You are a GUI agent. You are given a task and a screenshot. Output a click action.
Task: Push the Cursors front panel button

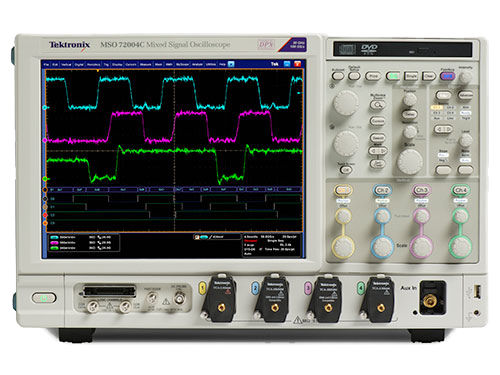[378, 121]
